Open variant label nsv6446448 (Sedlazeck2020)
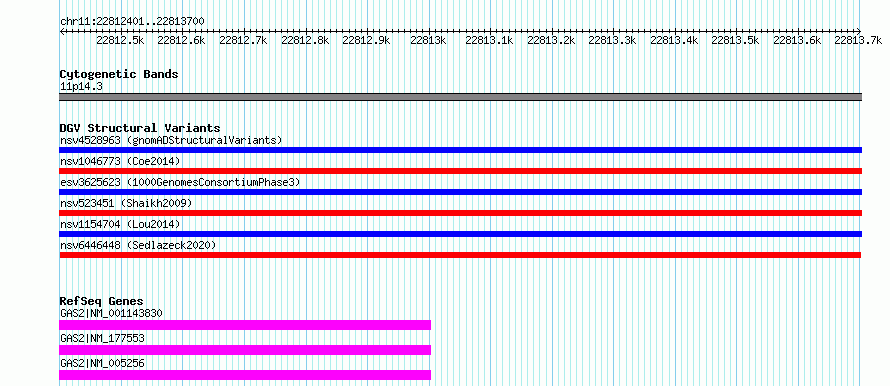 138,245
